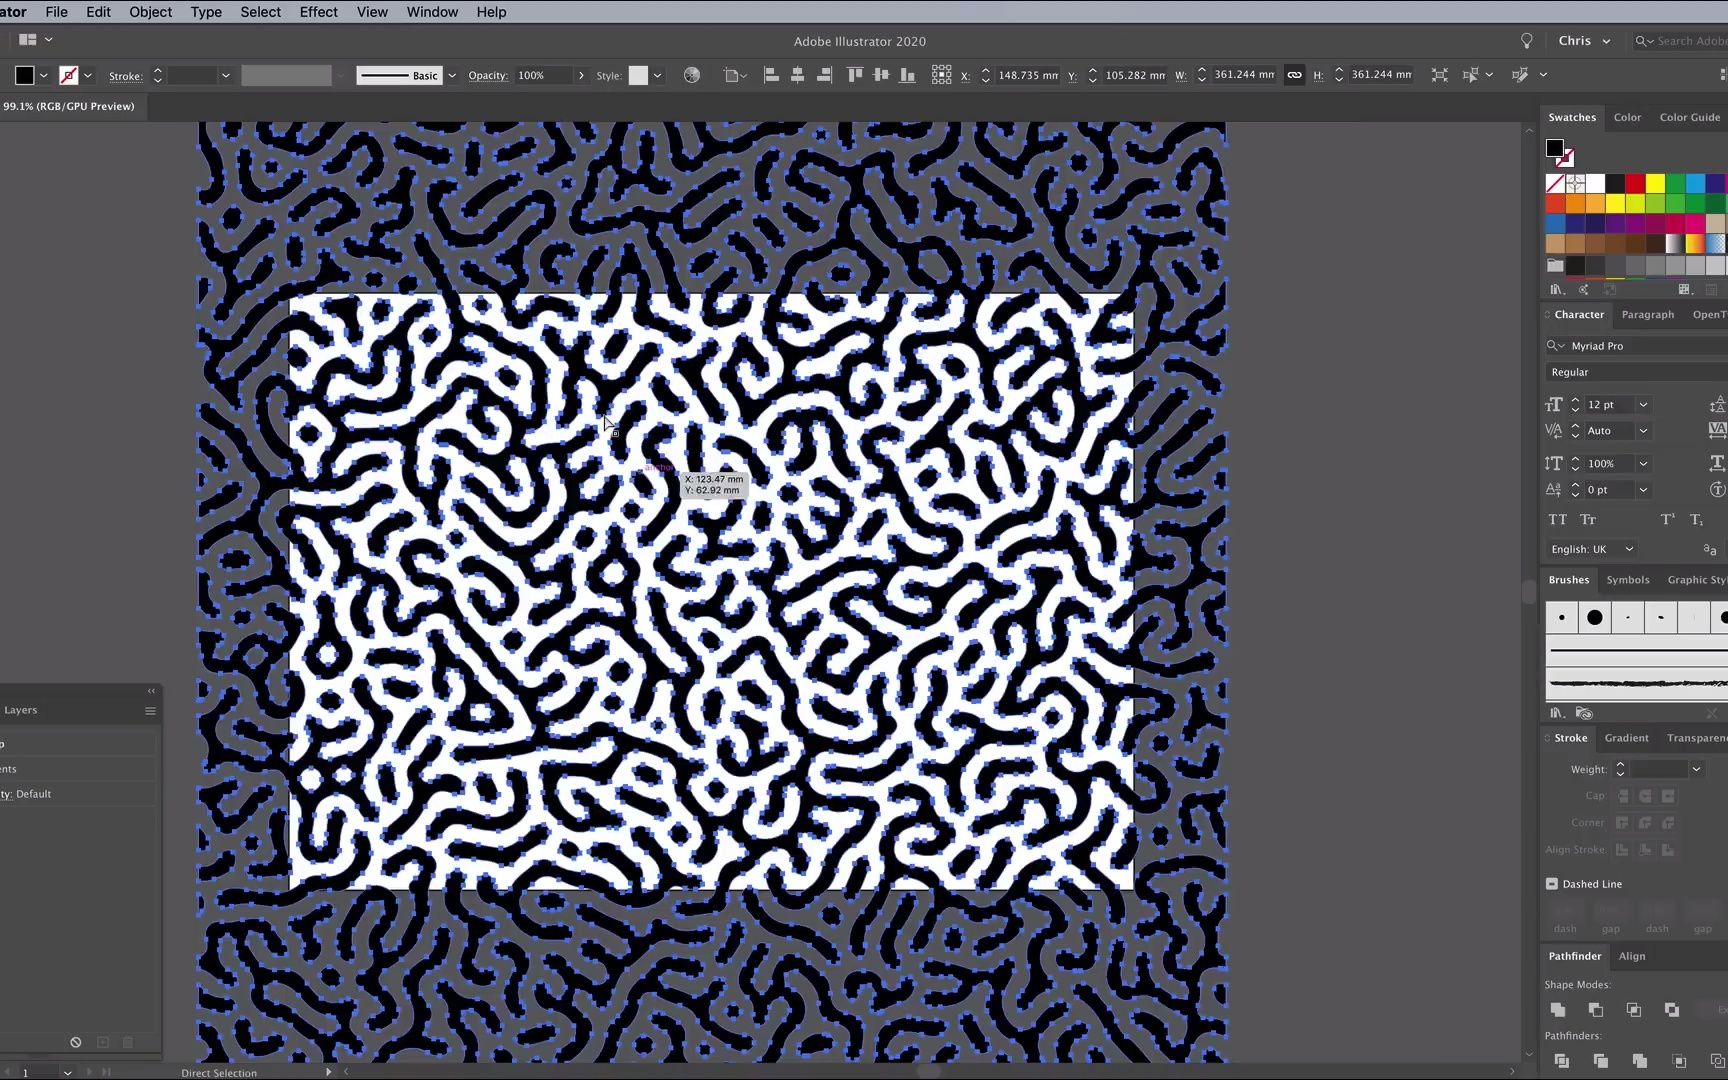The height and width of the screenshot is (1080, 1728).
Task: Click vertical align top icon
Action: pyautogui.click(x=855, y=75)
